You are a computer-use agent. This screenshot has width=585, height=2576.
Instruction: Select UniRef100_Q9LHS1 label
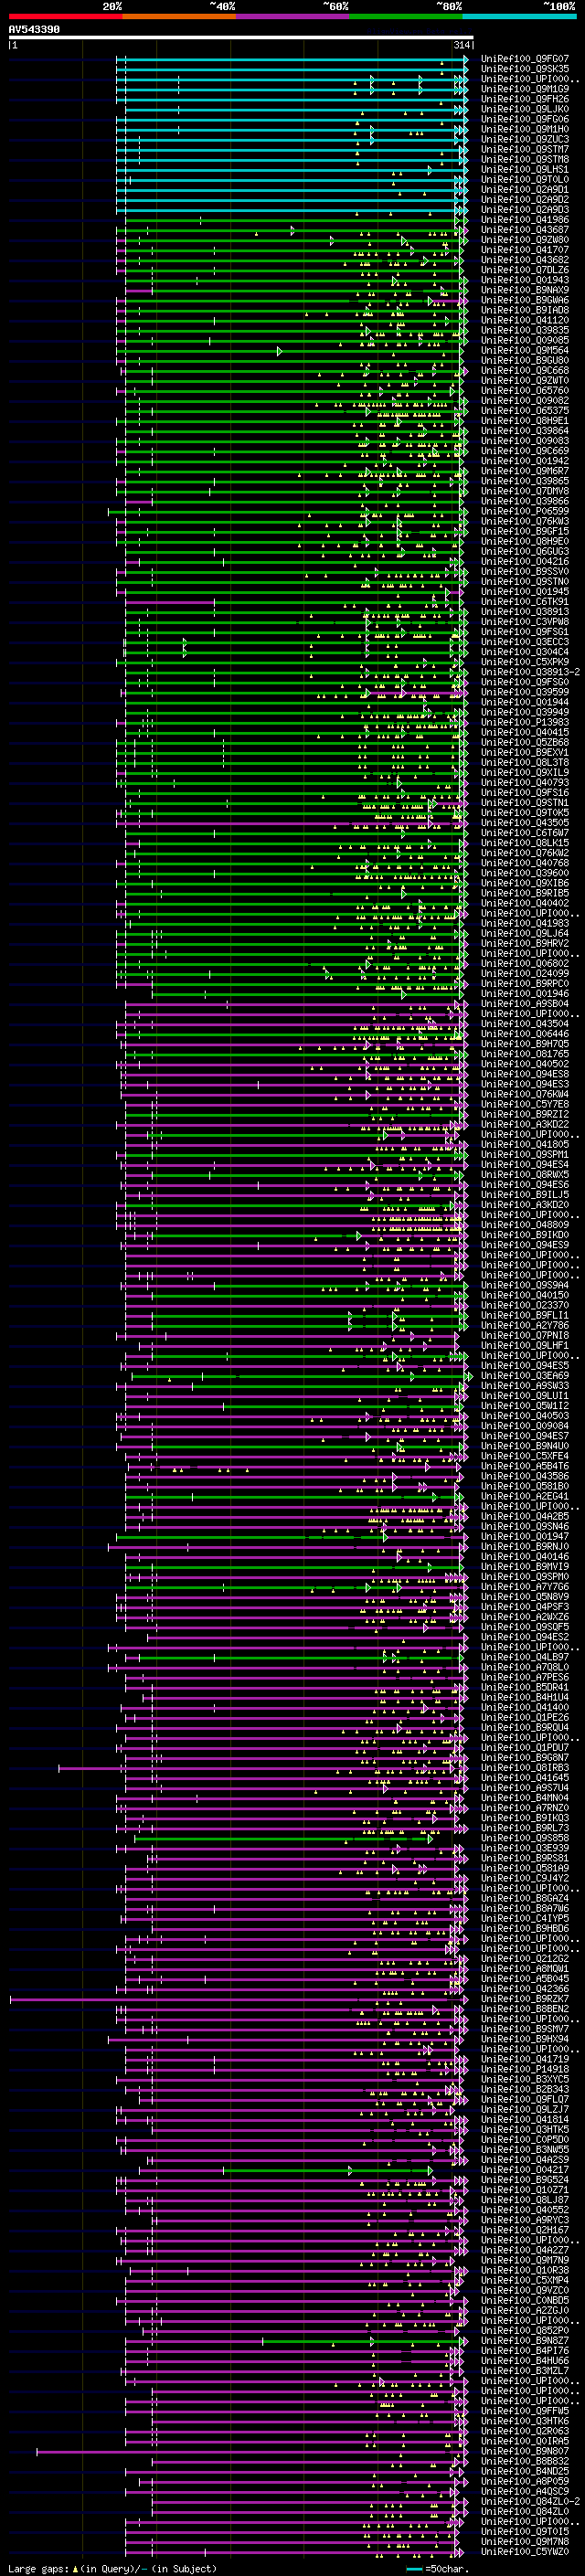(x=525, y=169)
